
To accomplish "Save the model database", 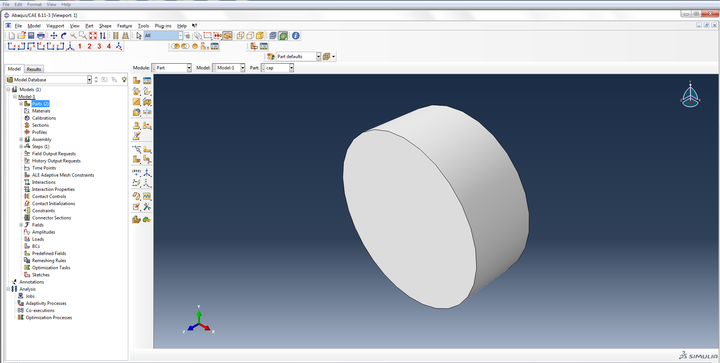I will [31, 35].
